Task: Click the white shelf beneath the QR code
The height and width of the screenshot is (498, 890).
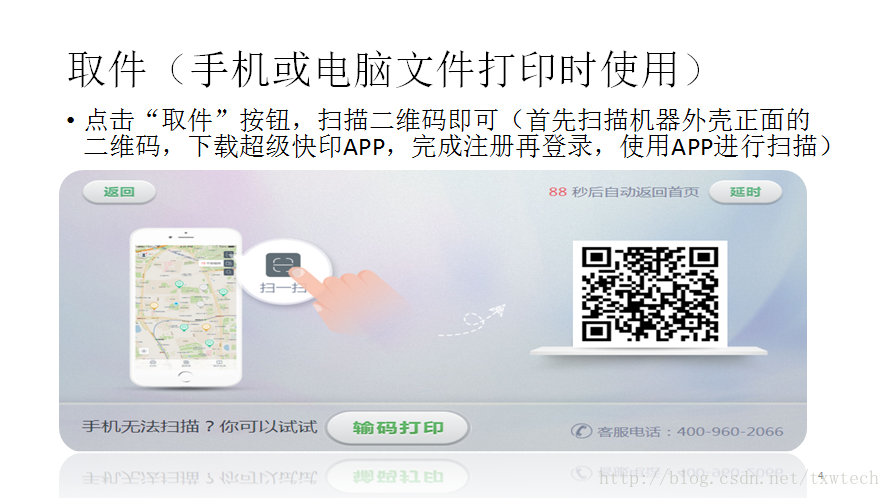Action: click(649, 351)
